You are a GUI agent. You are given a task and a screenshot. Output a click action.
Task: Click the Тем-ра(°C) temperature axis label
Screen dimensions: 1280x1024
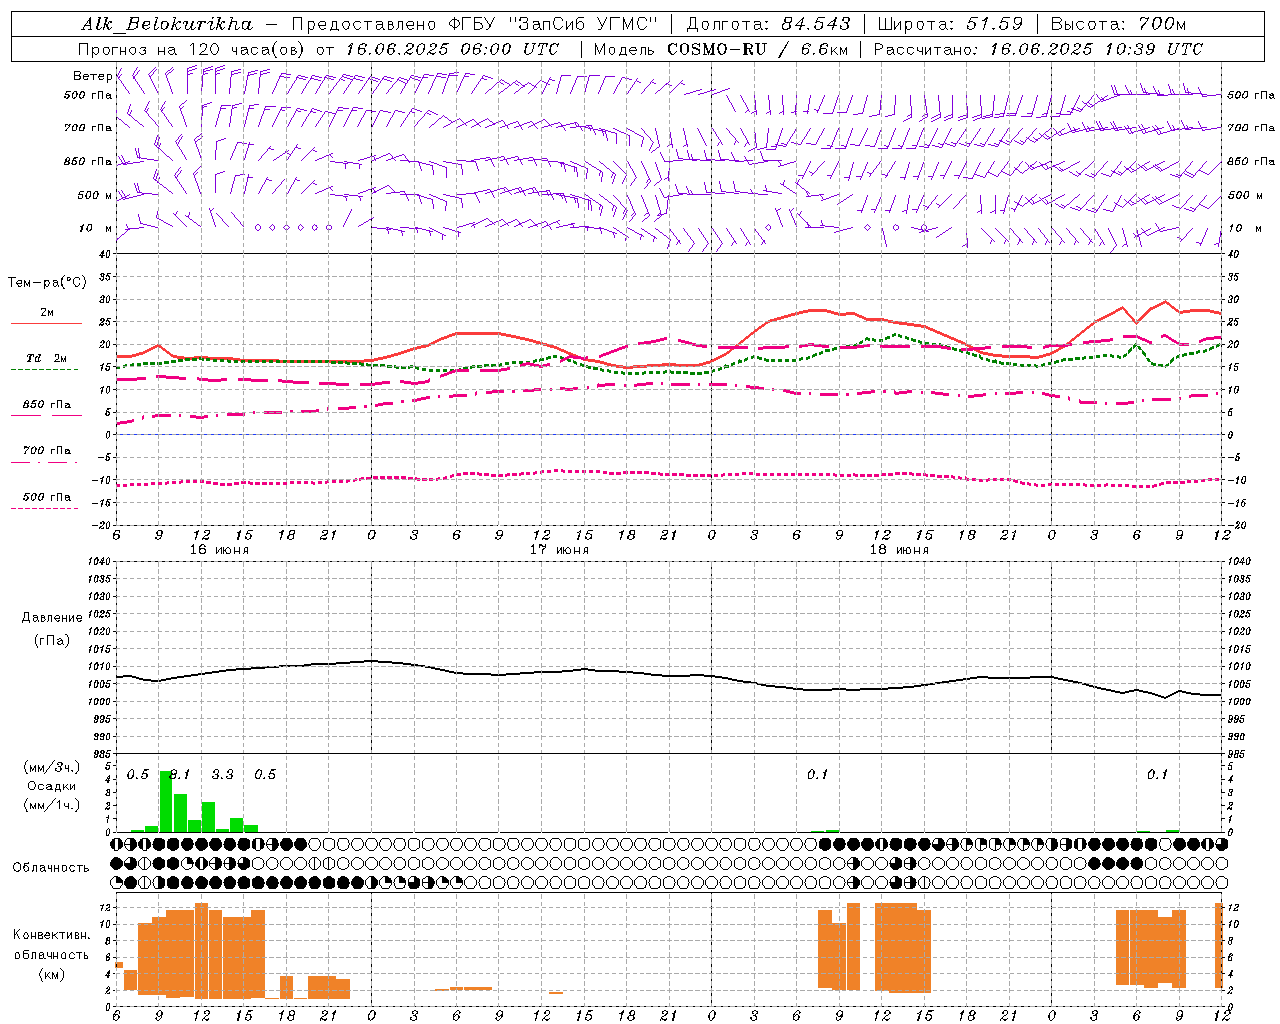click(x=47, y=283)
